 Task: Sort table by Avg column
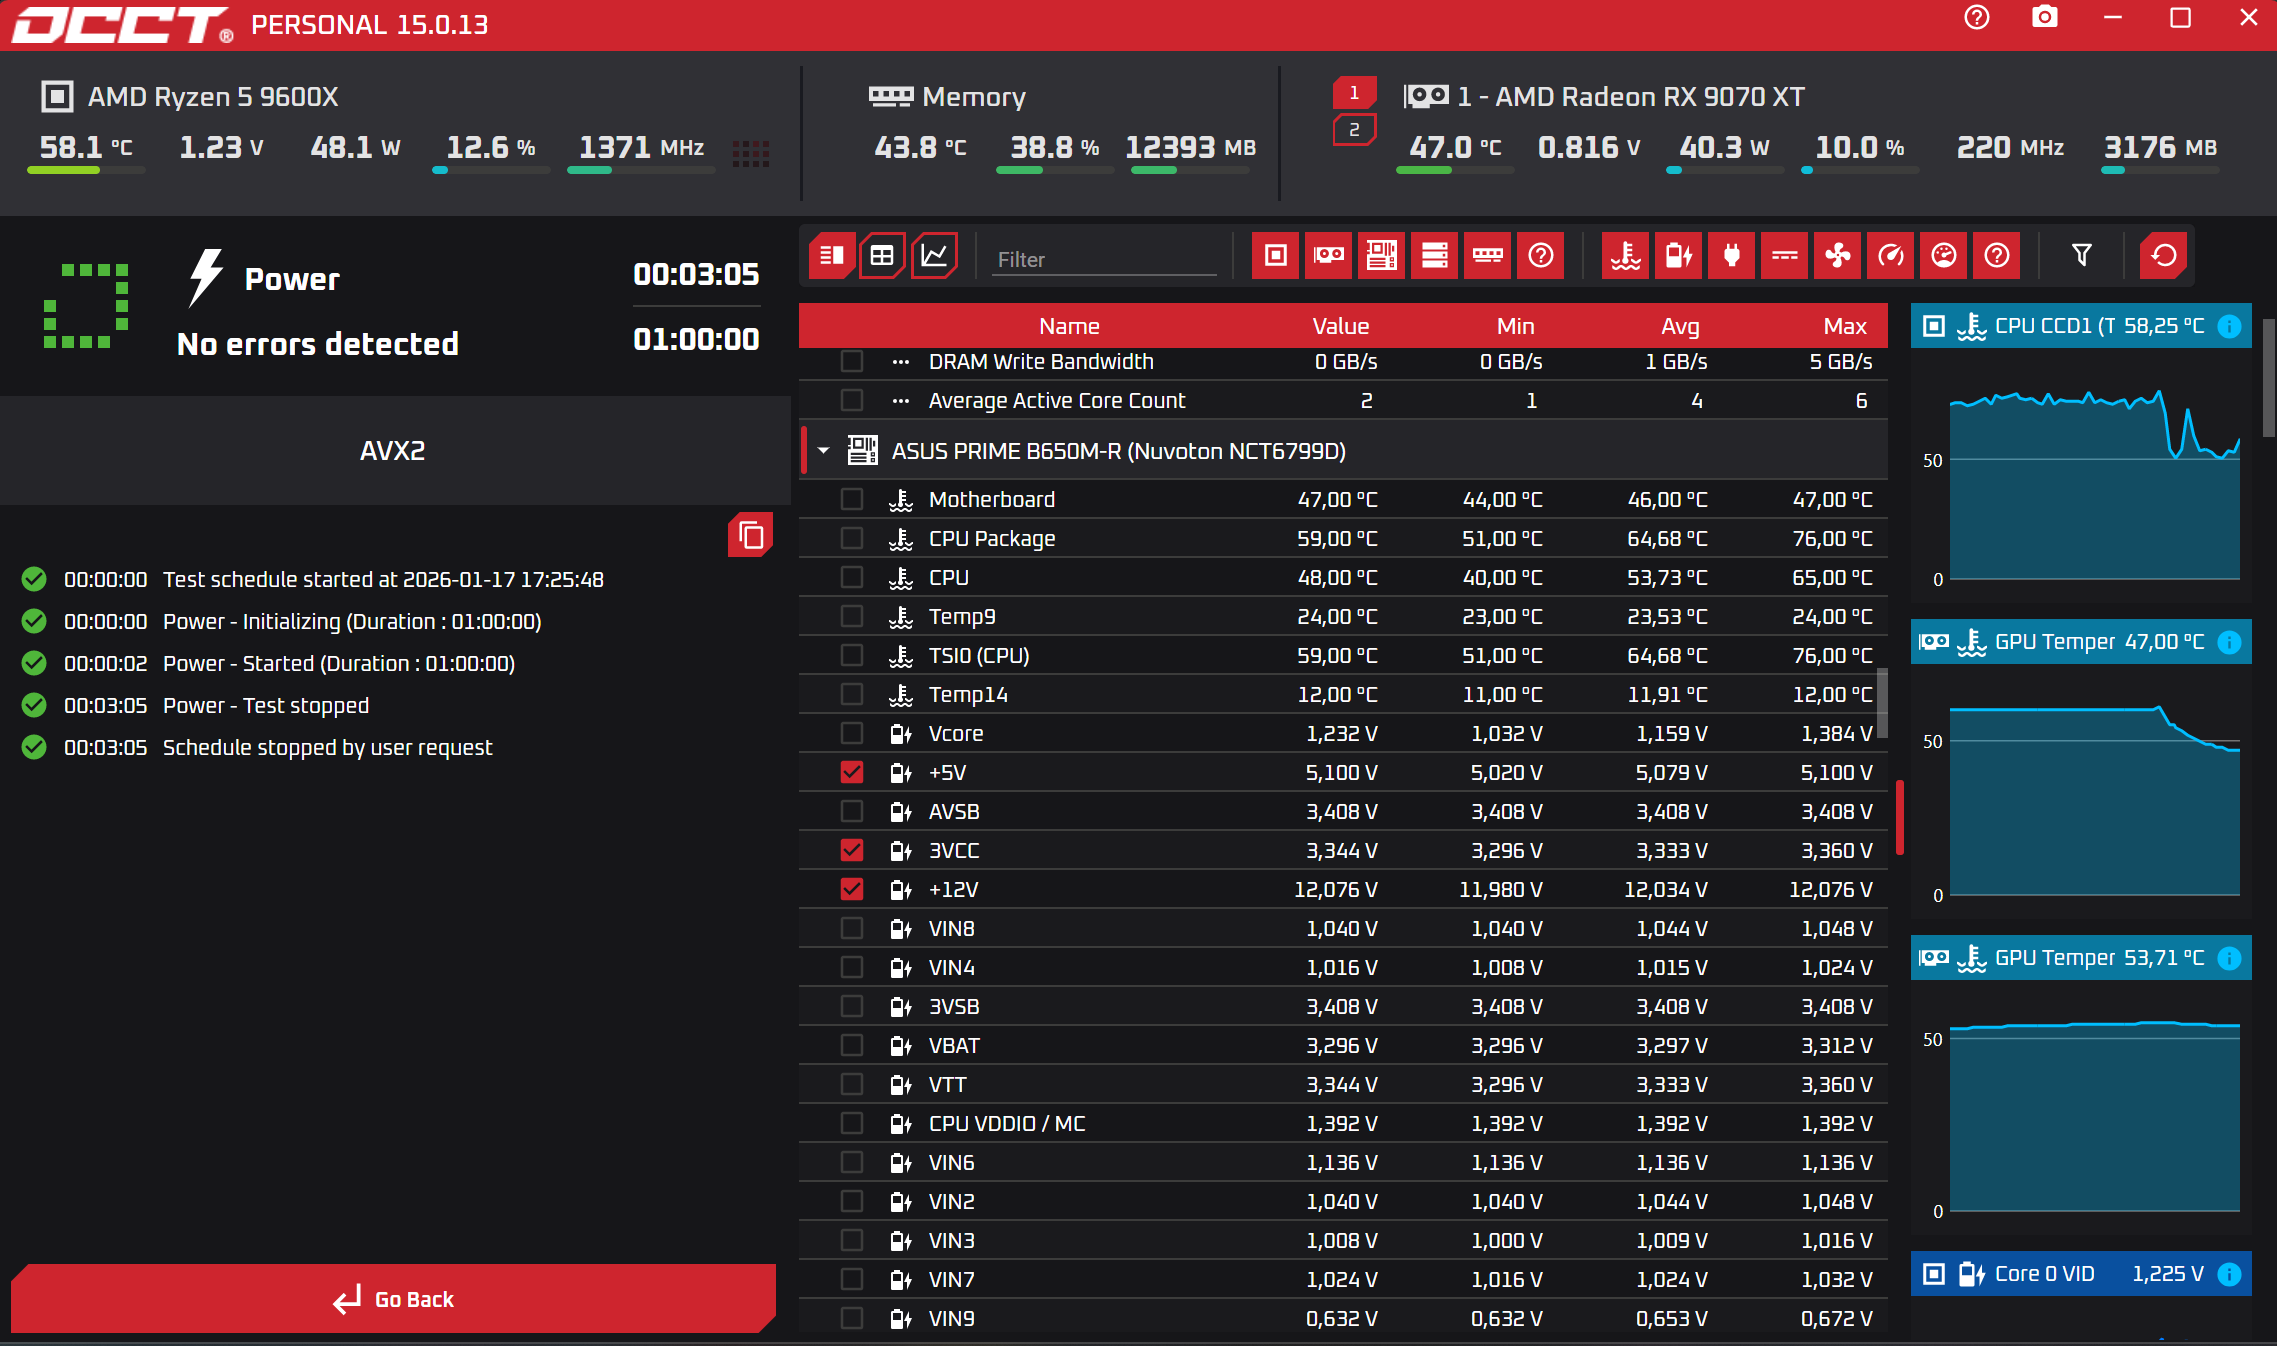click(1680, 326)
